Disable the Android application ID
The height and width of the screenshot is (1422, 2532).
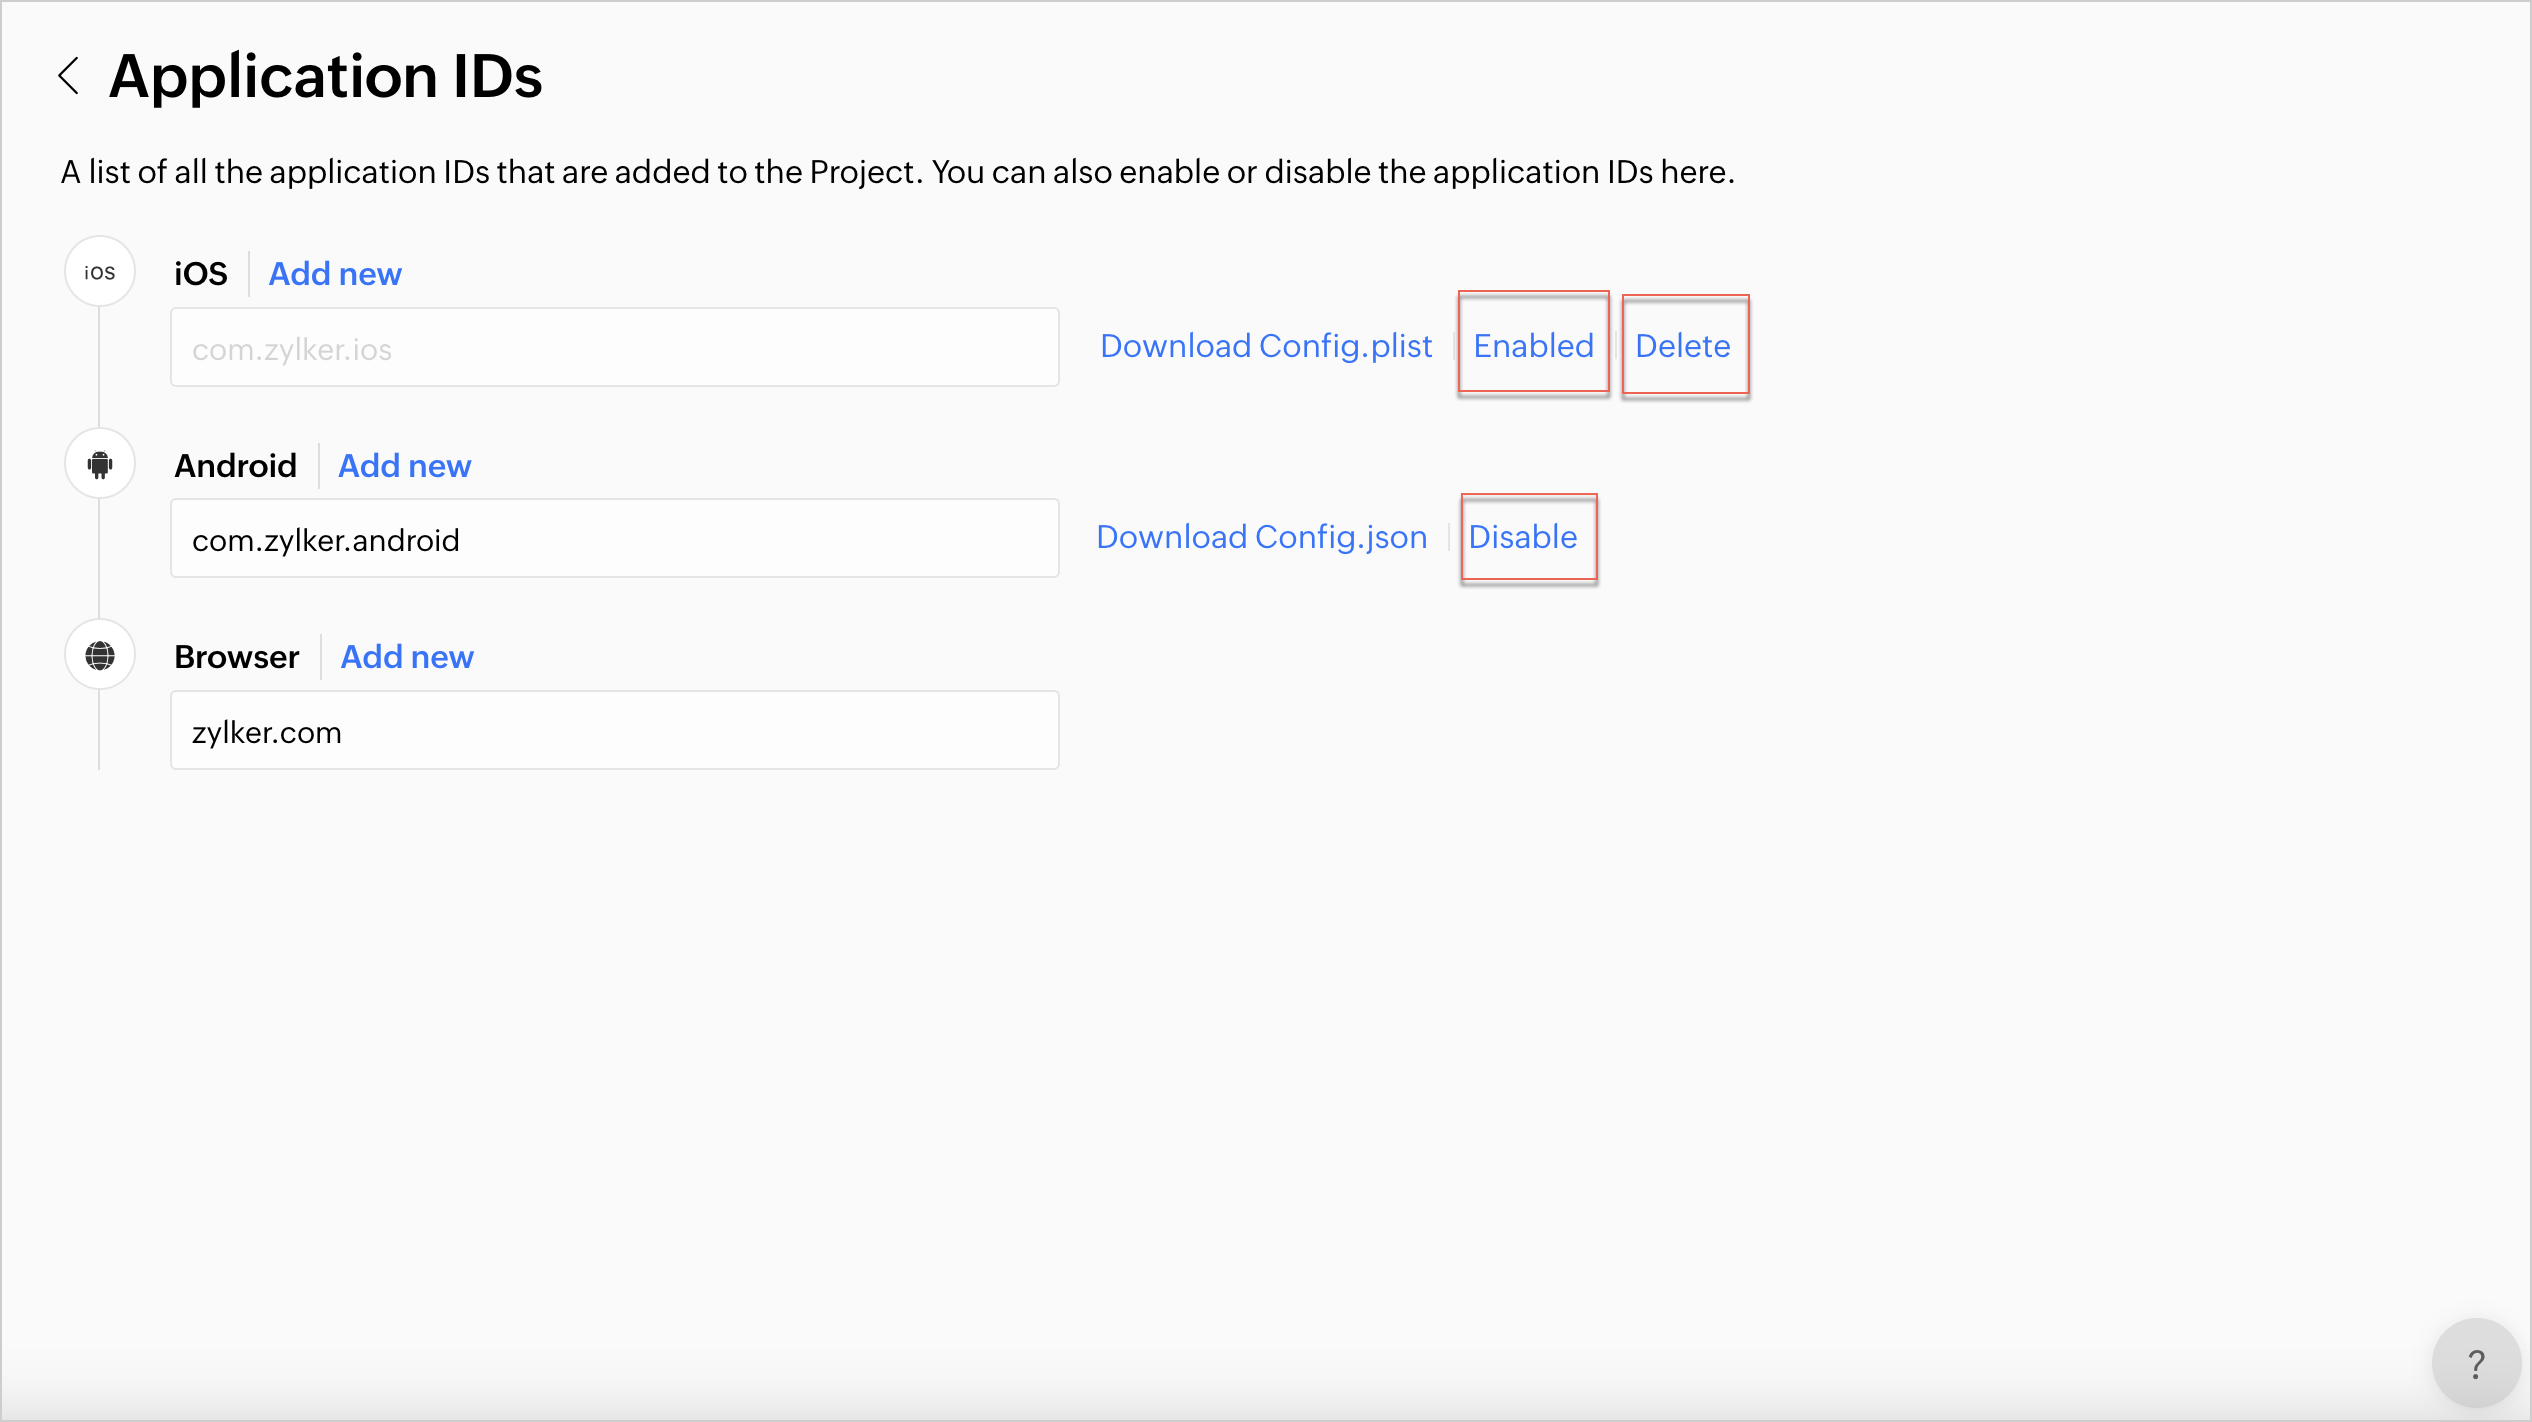click(1523, 537)
